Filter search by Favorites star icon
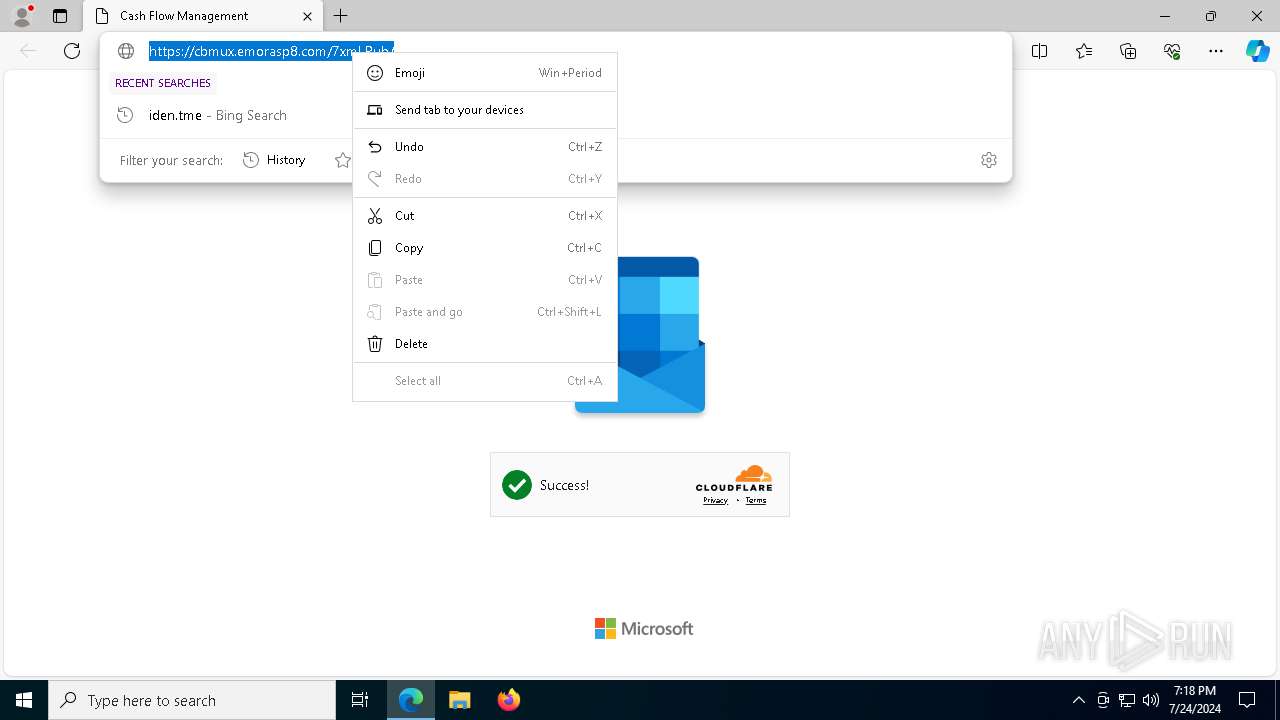The height and width of the screenshot is (720, 1280). [x=343, y=160]
